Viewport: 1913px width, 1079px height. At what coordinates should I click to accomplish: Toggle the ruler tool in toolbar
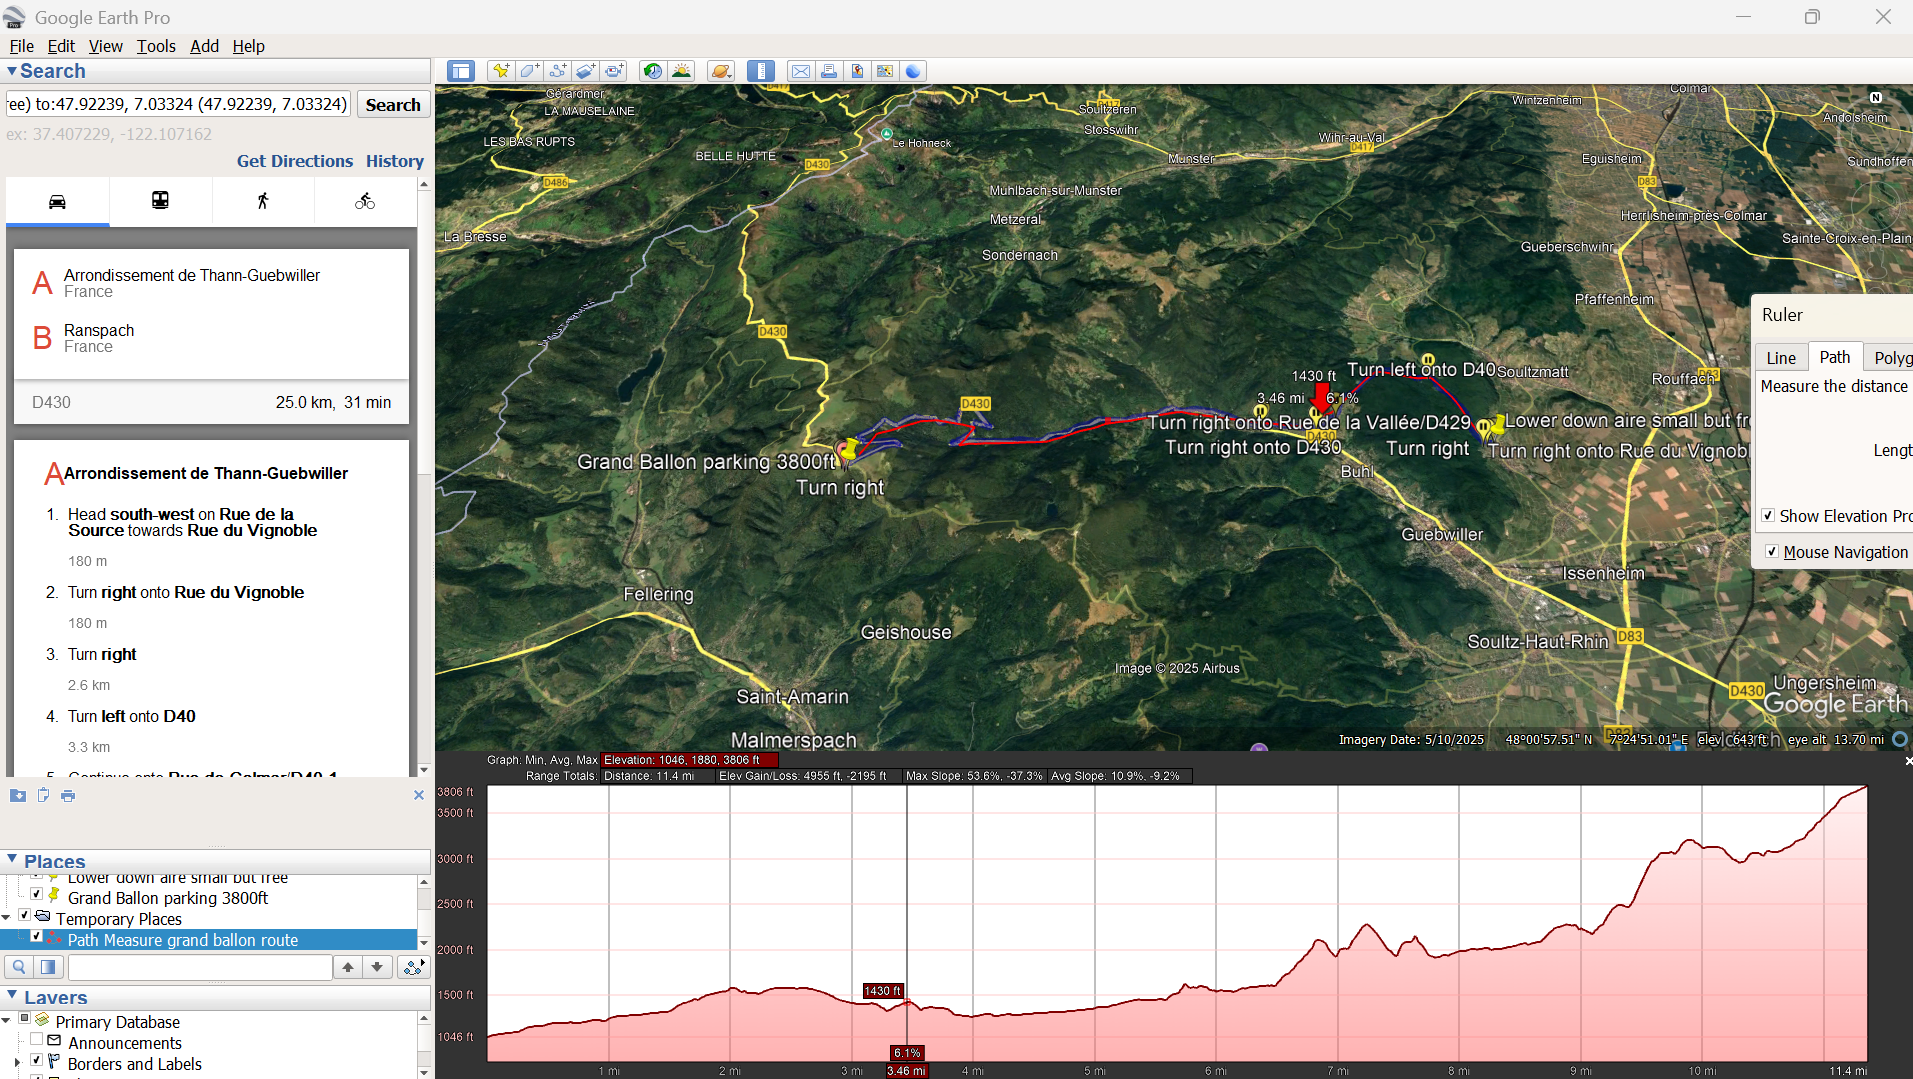coord(761,71)
